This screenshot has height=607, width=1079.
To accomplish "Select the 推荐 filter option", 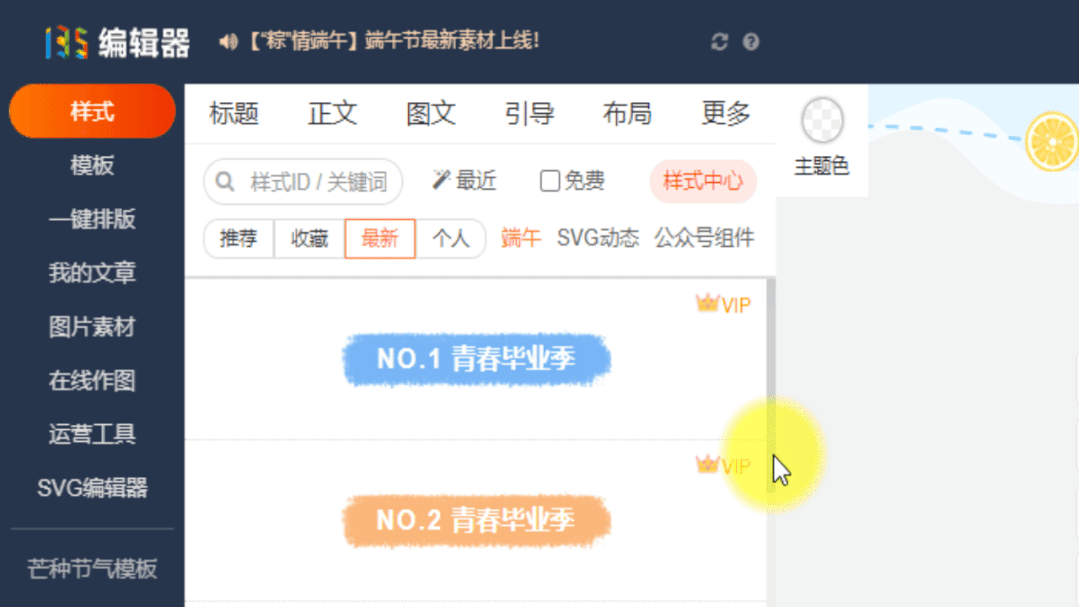I will [x=238, y=239].
